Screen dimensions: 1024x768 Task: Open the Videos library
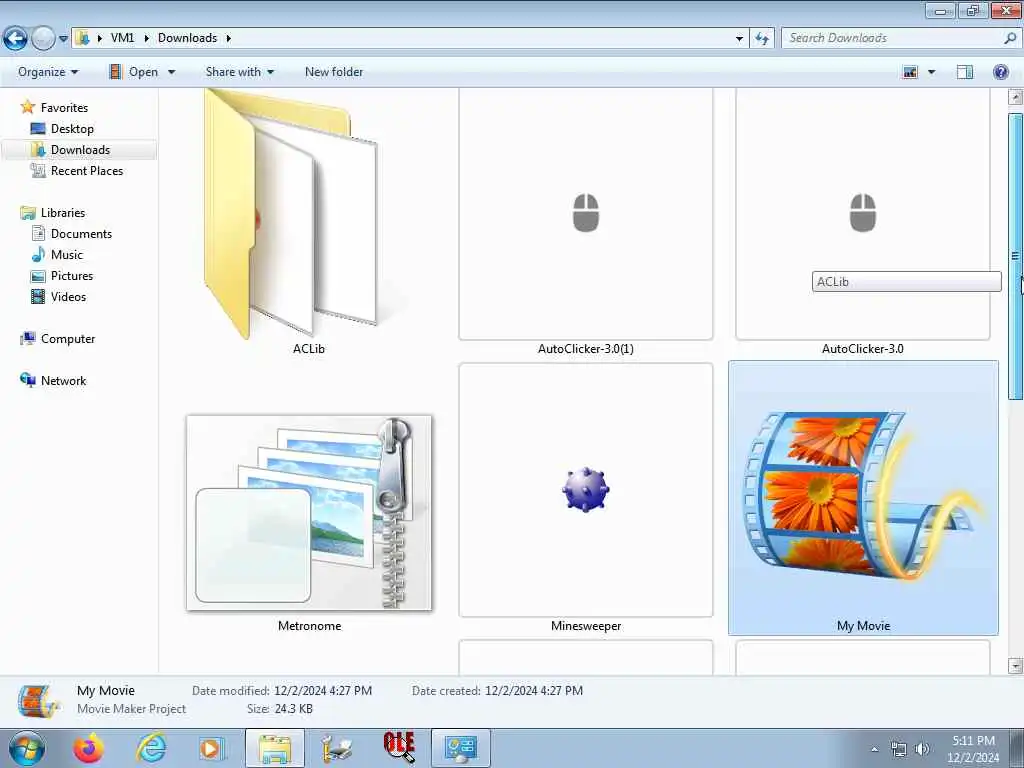pyautogui.click(x=68, y=296)
